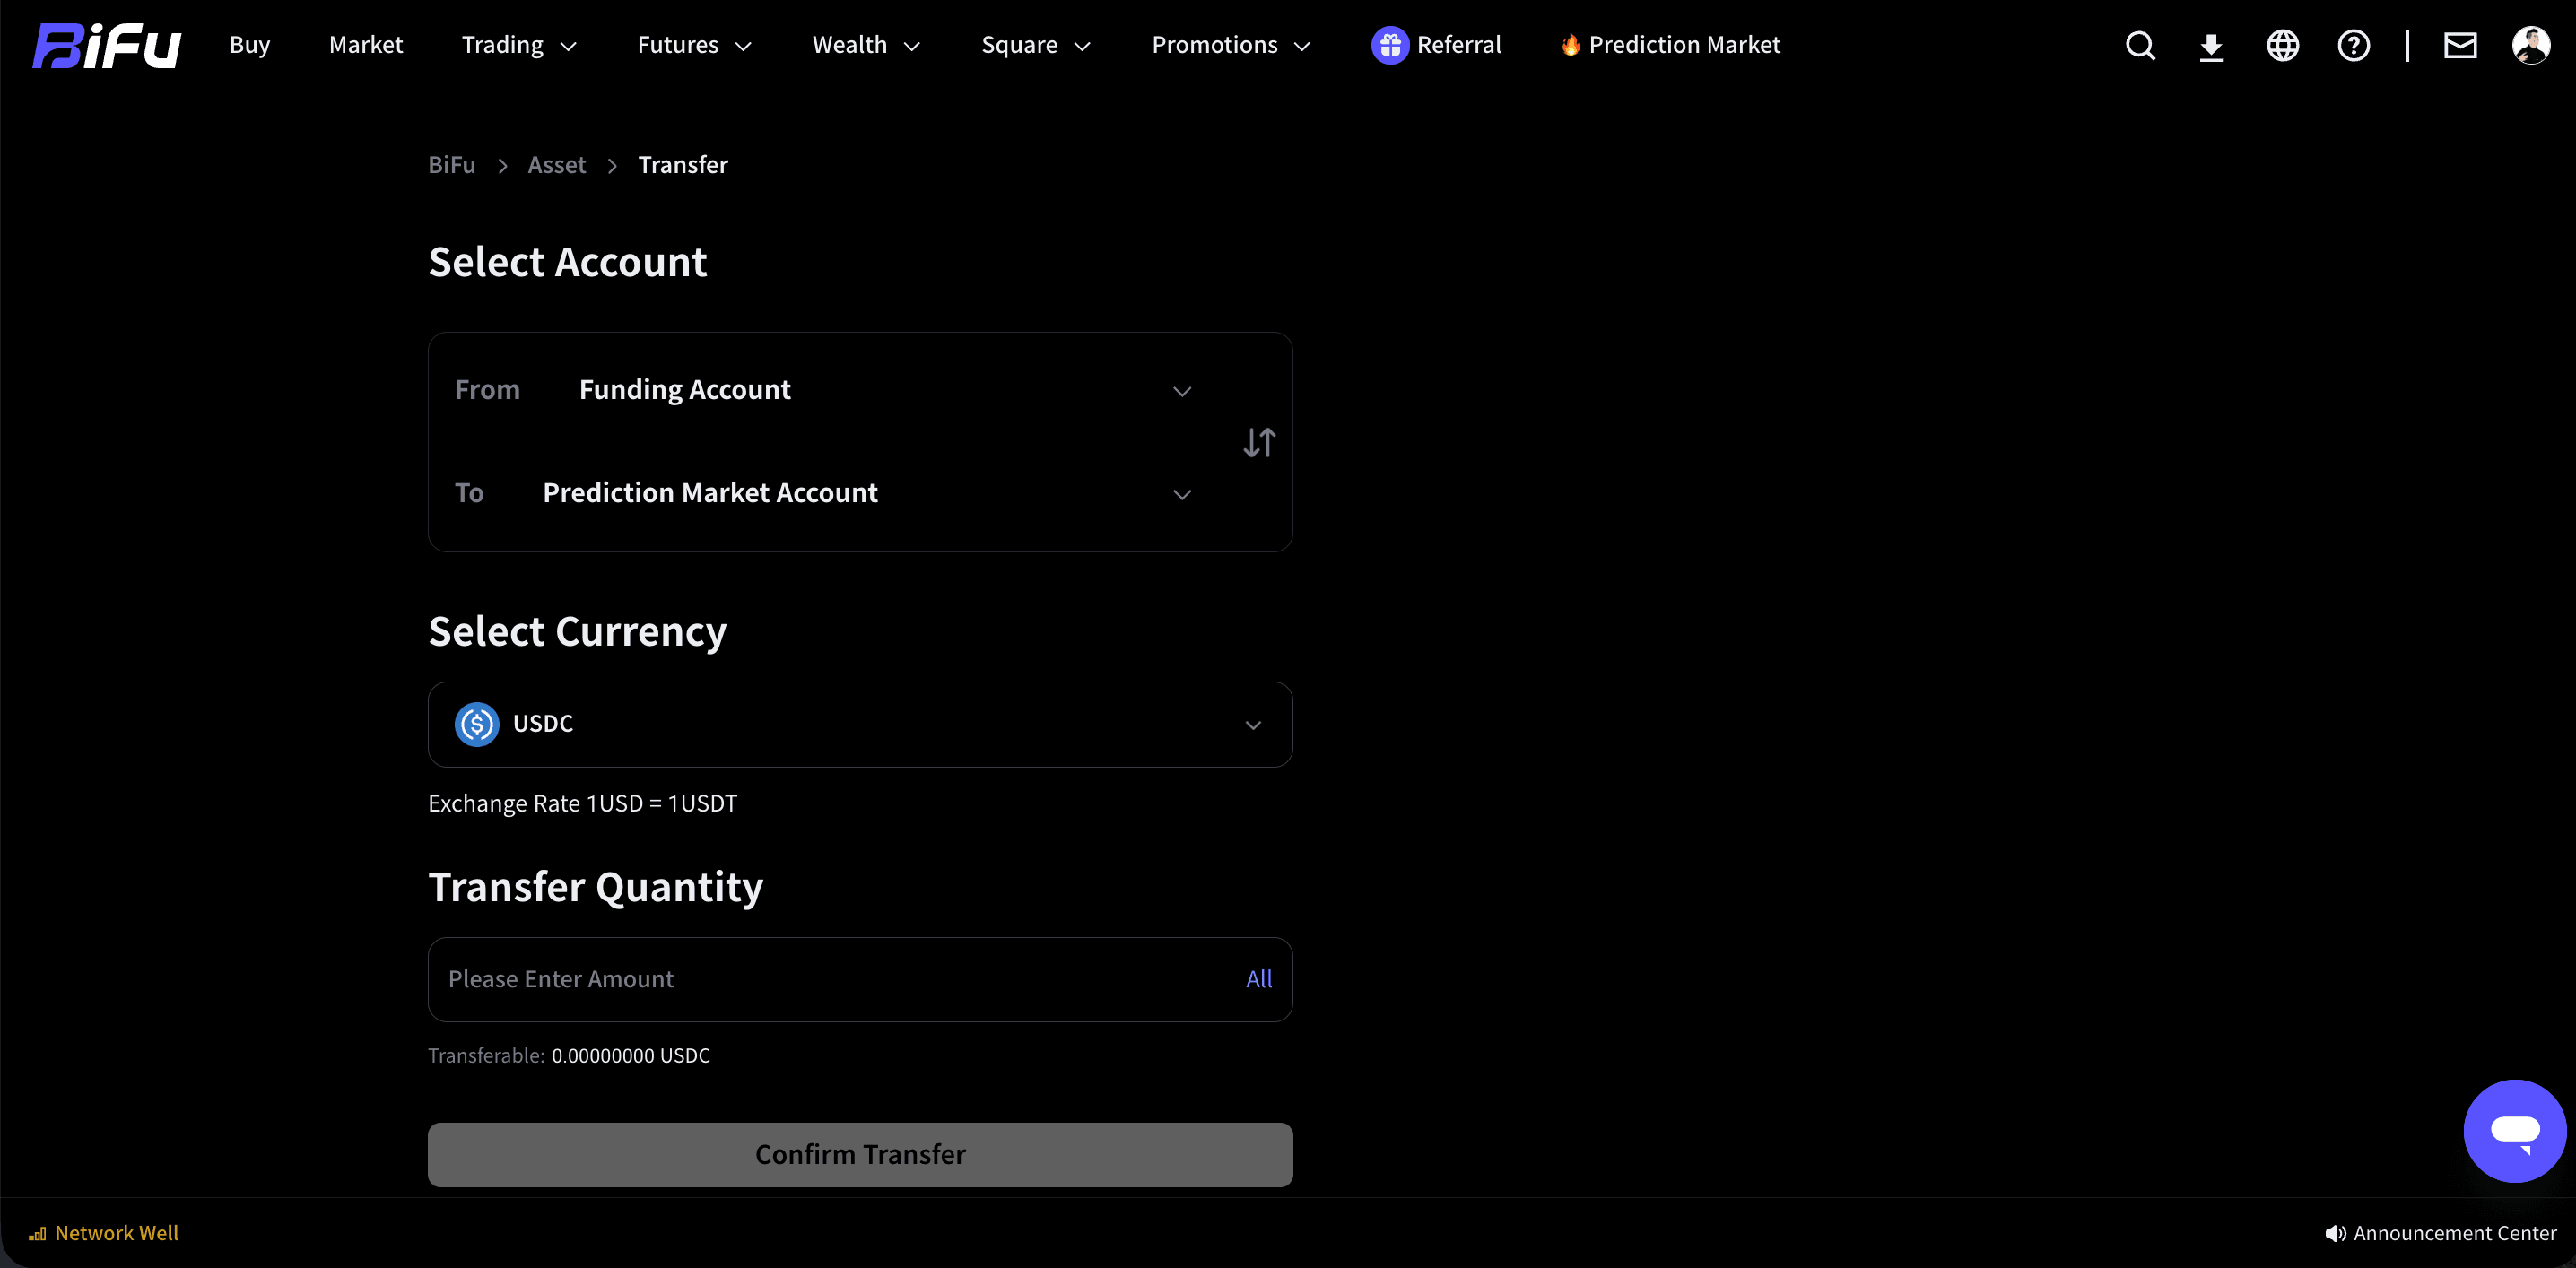Open the Market menu item
2576x1268 pixels.
[366, 45]
